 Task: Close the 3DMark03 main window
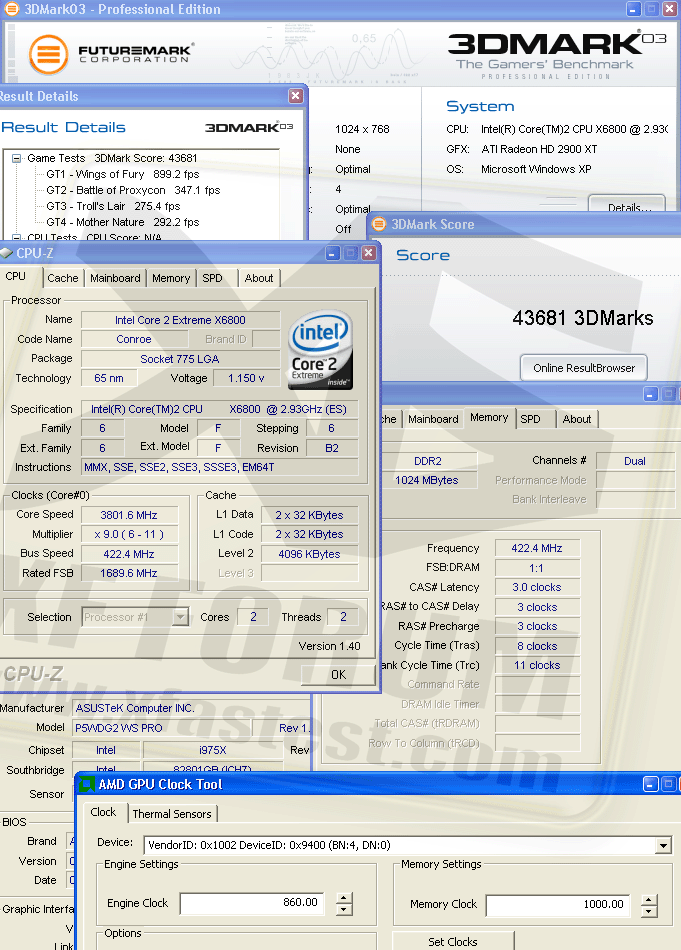[x=669, y=8]
